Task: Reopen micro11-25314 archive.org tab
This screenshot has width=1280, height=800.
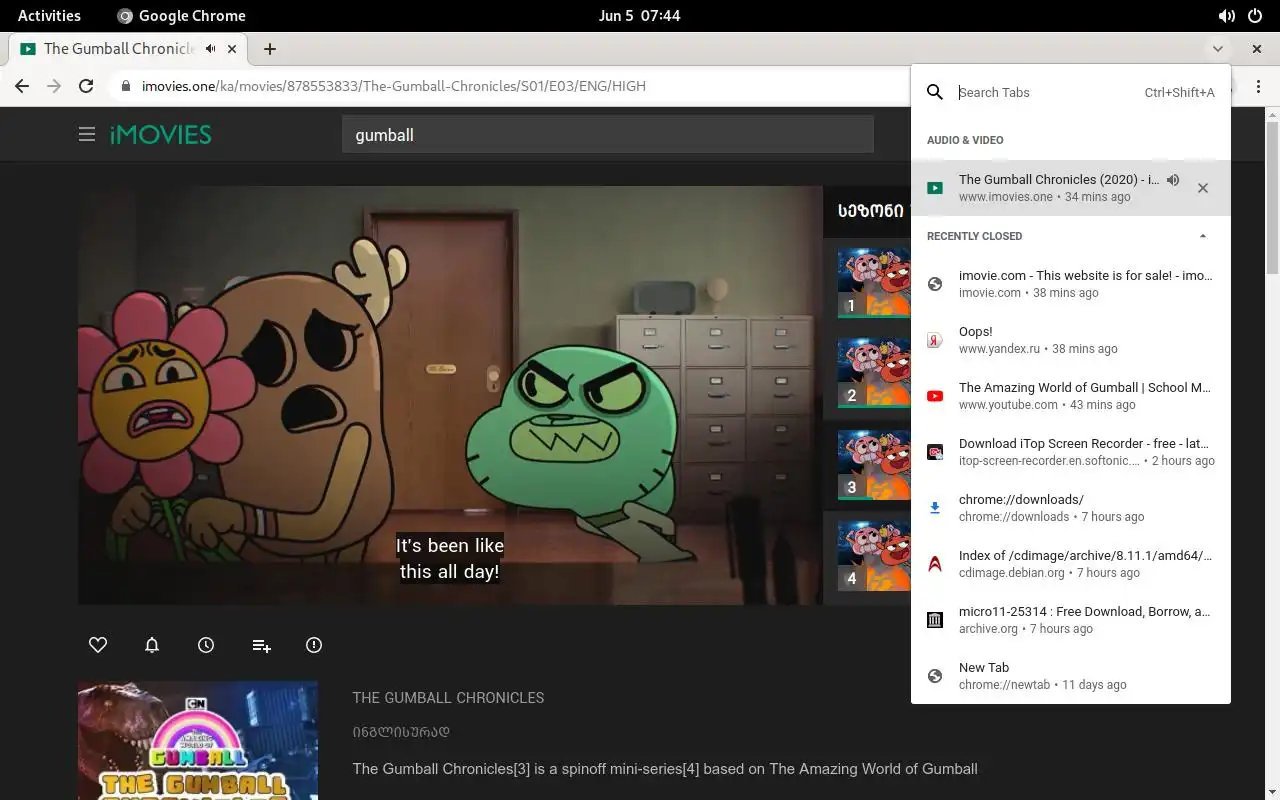Action: point(1071,620)
